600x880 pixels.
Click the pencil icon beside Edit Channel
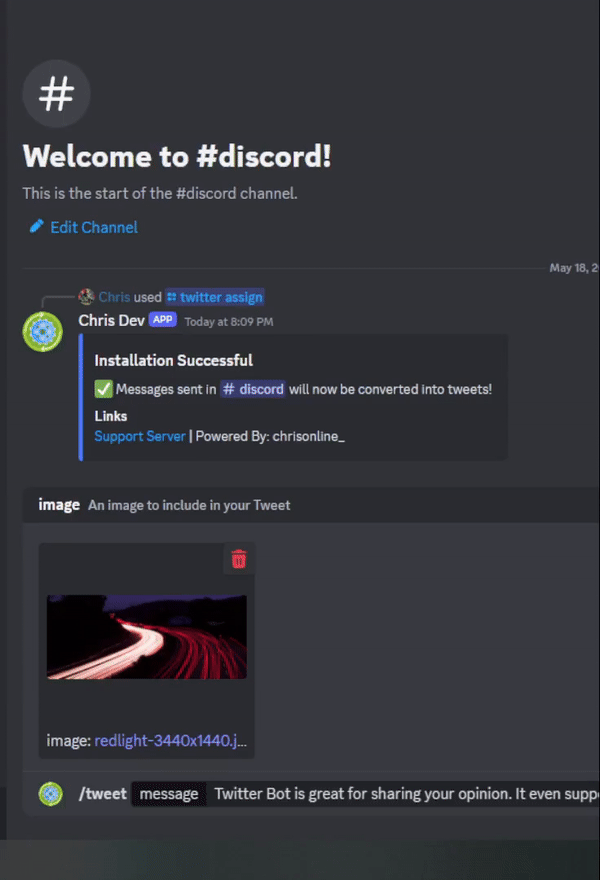[36, 226]
